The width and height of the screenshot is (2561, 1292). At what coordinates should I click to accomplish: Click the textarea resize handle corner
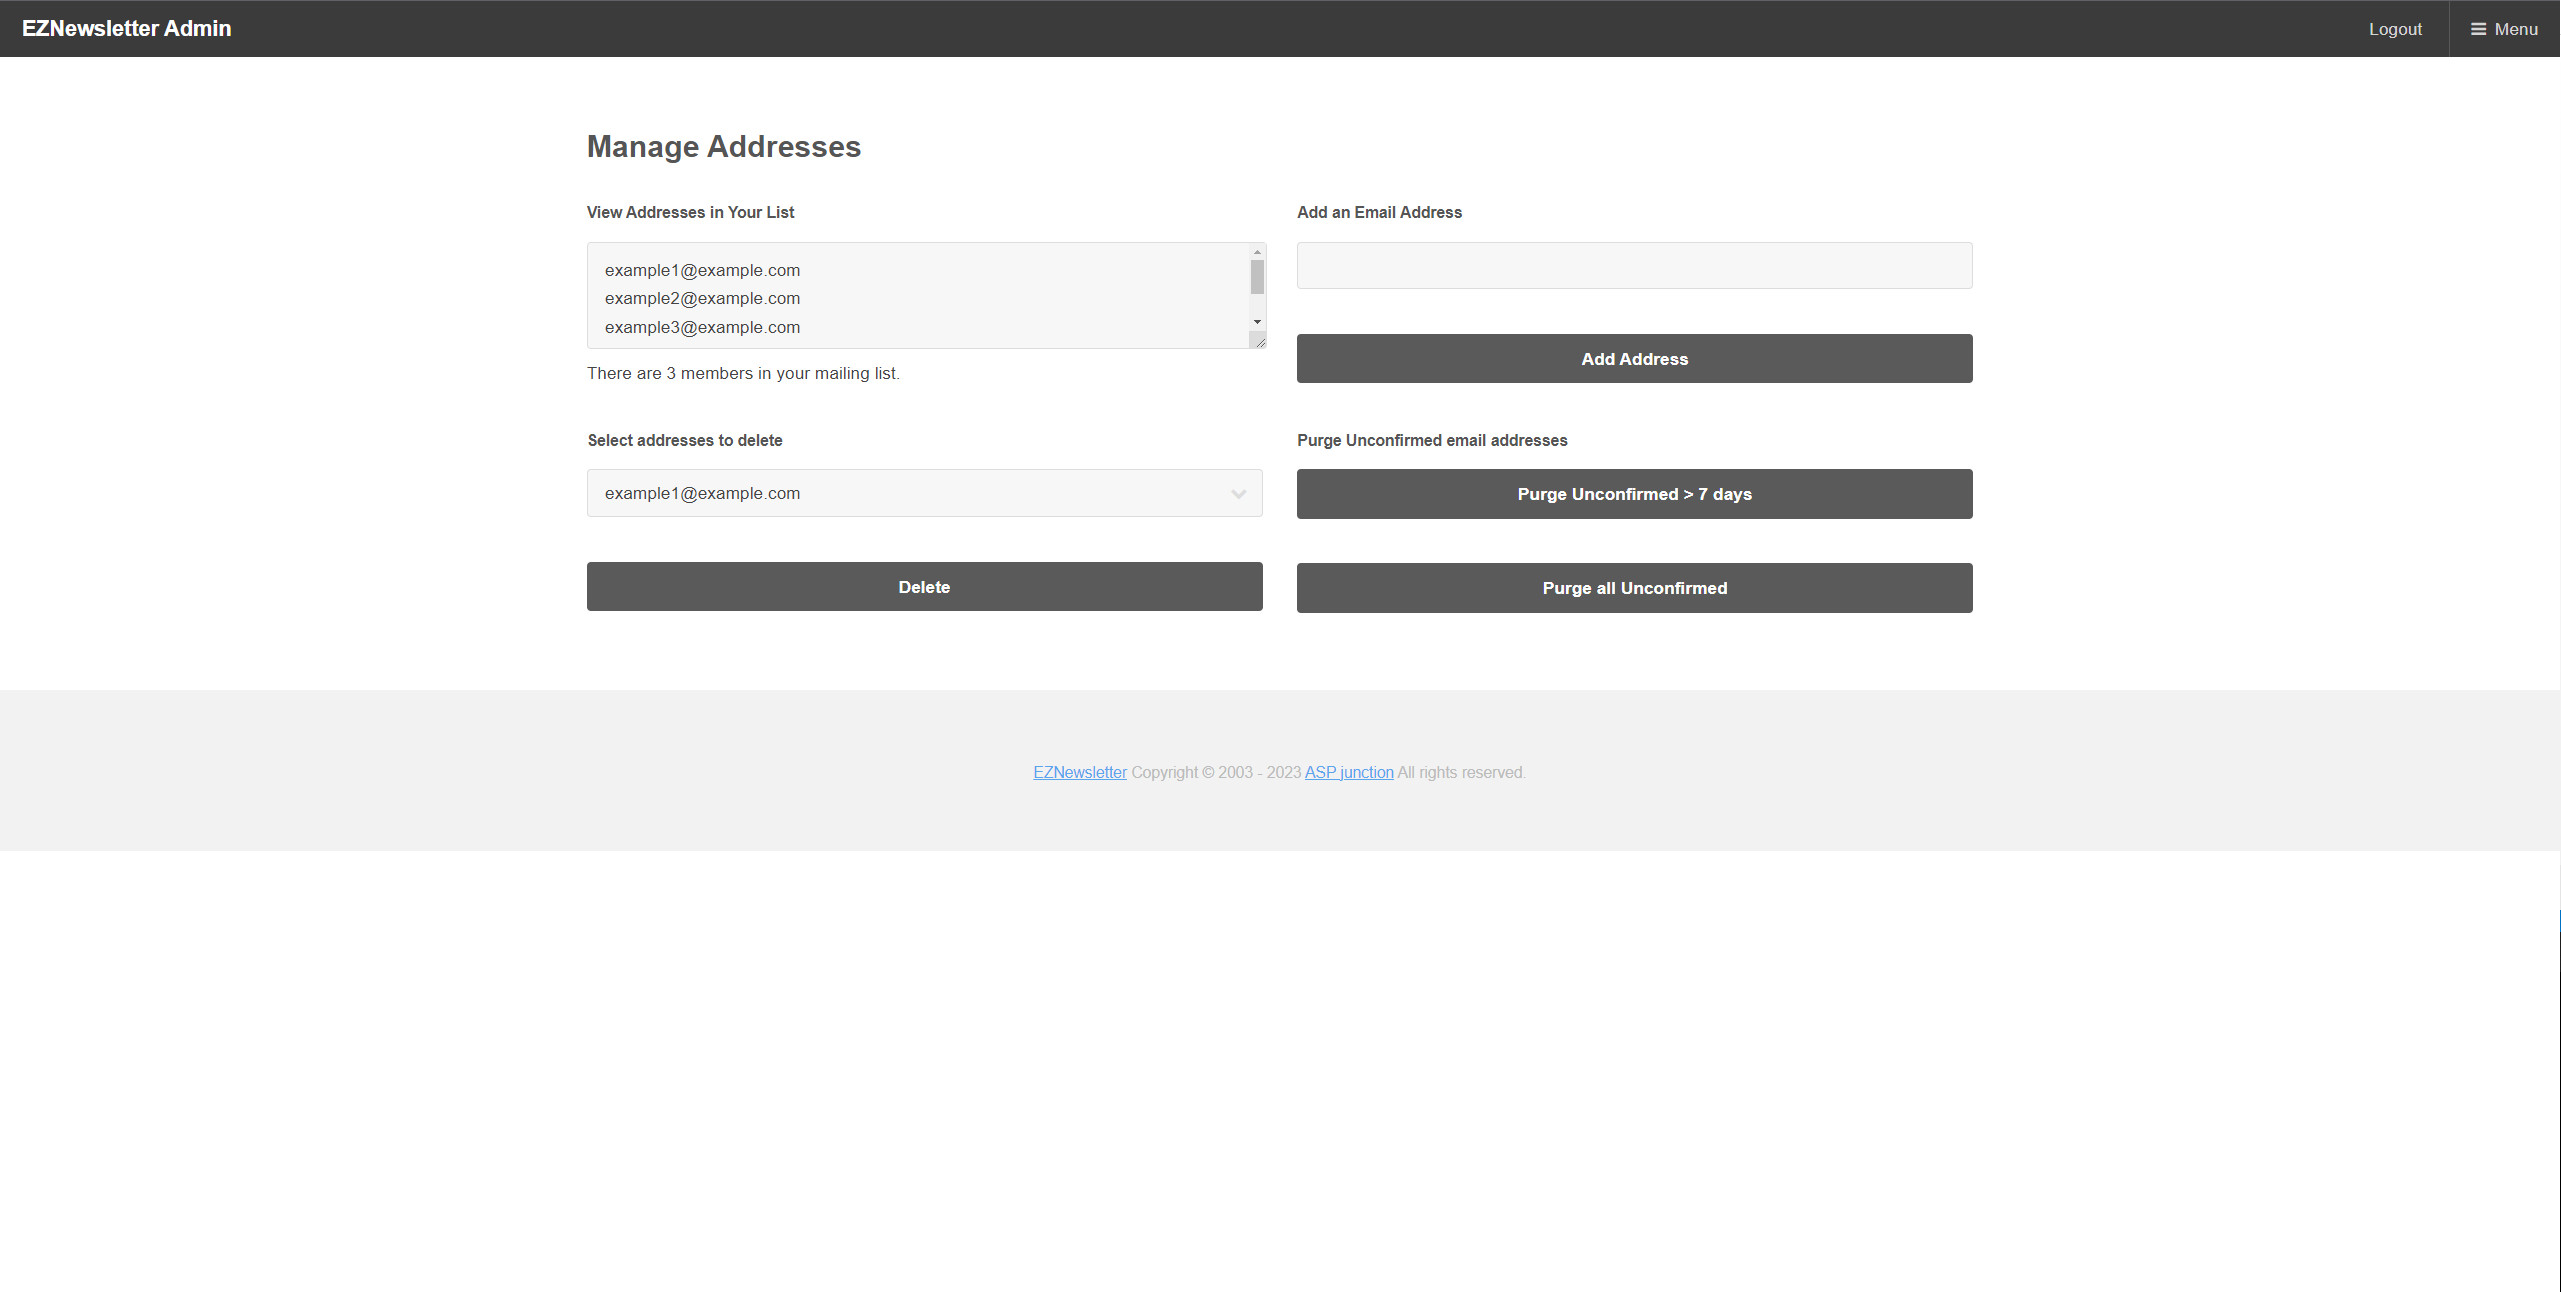(1259, 342)
